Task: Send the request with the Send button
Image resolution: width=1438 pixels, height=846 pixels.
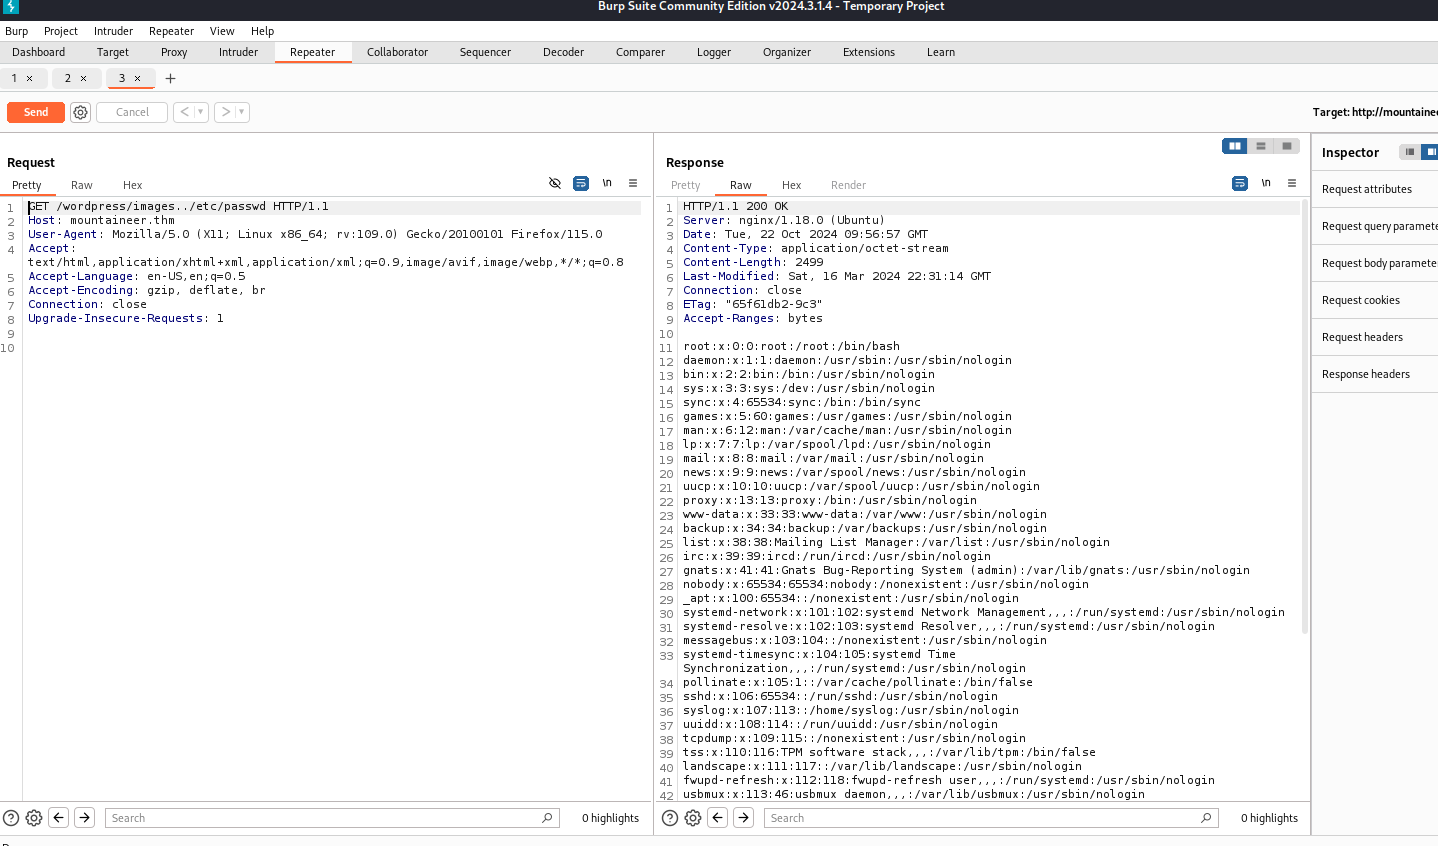Action: [36, 112]
